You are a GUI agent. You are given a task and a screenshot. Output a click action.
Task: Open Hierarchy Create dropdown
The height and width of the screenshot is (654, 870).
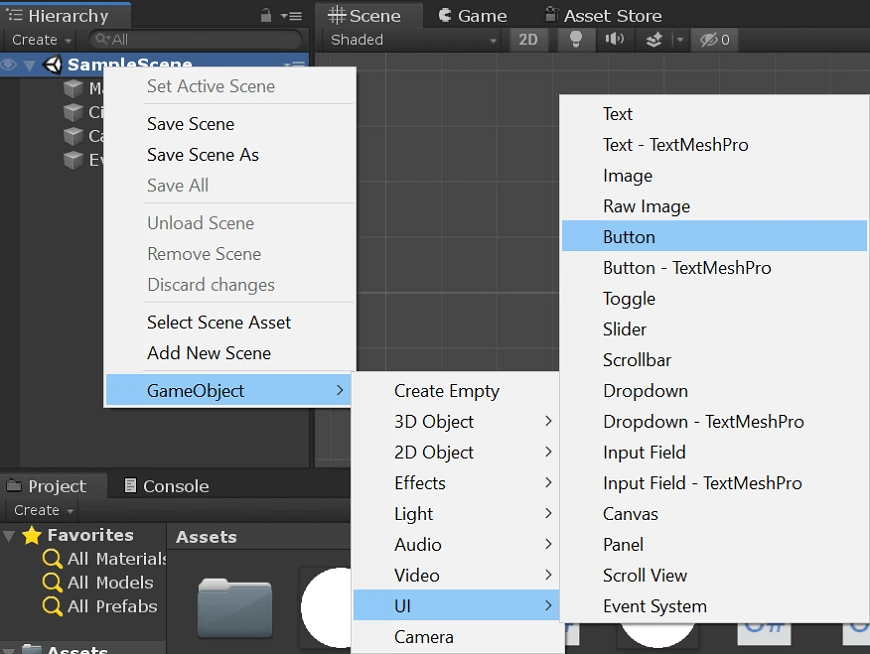[x=42, y=40]
